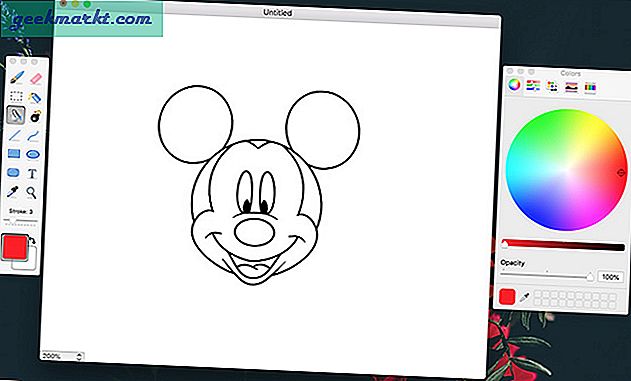Screen dimensions: 631x381
Task: Switch to Pencils color tab
Action: pyautogui.click(x=590, y=87)
